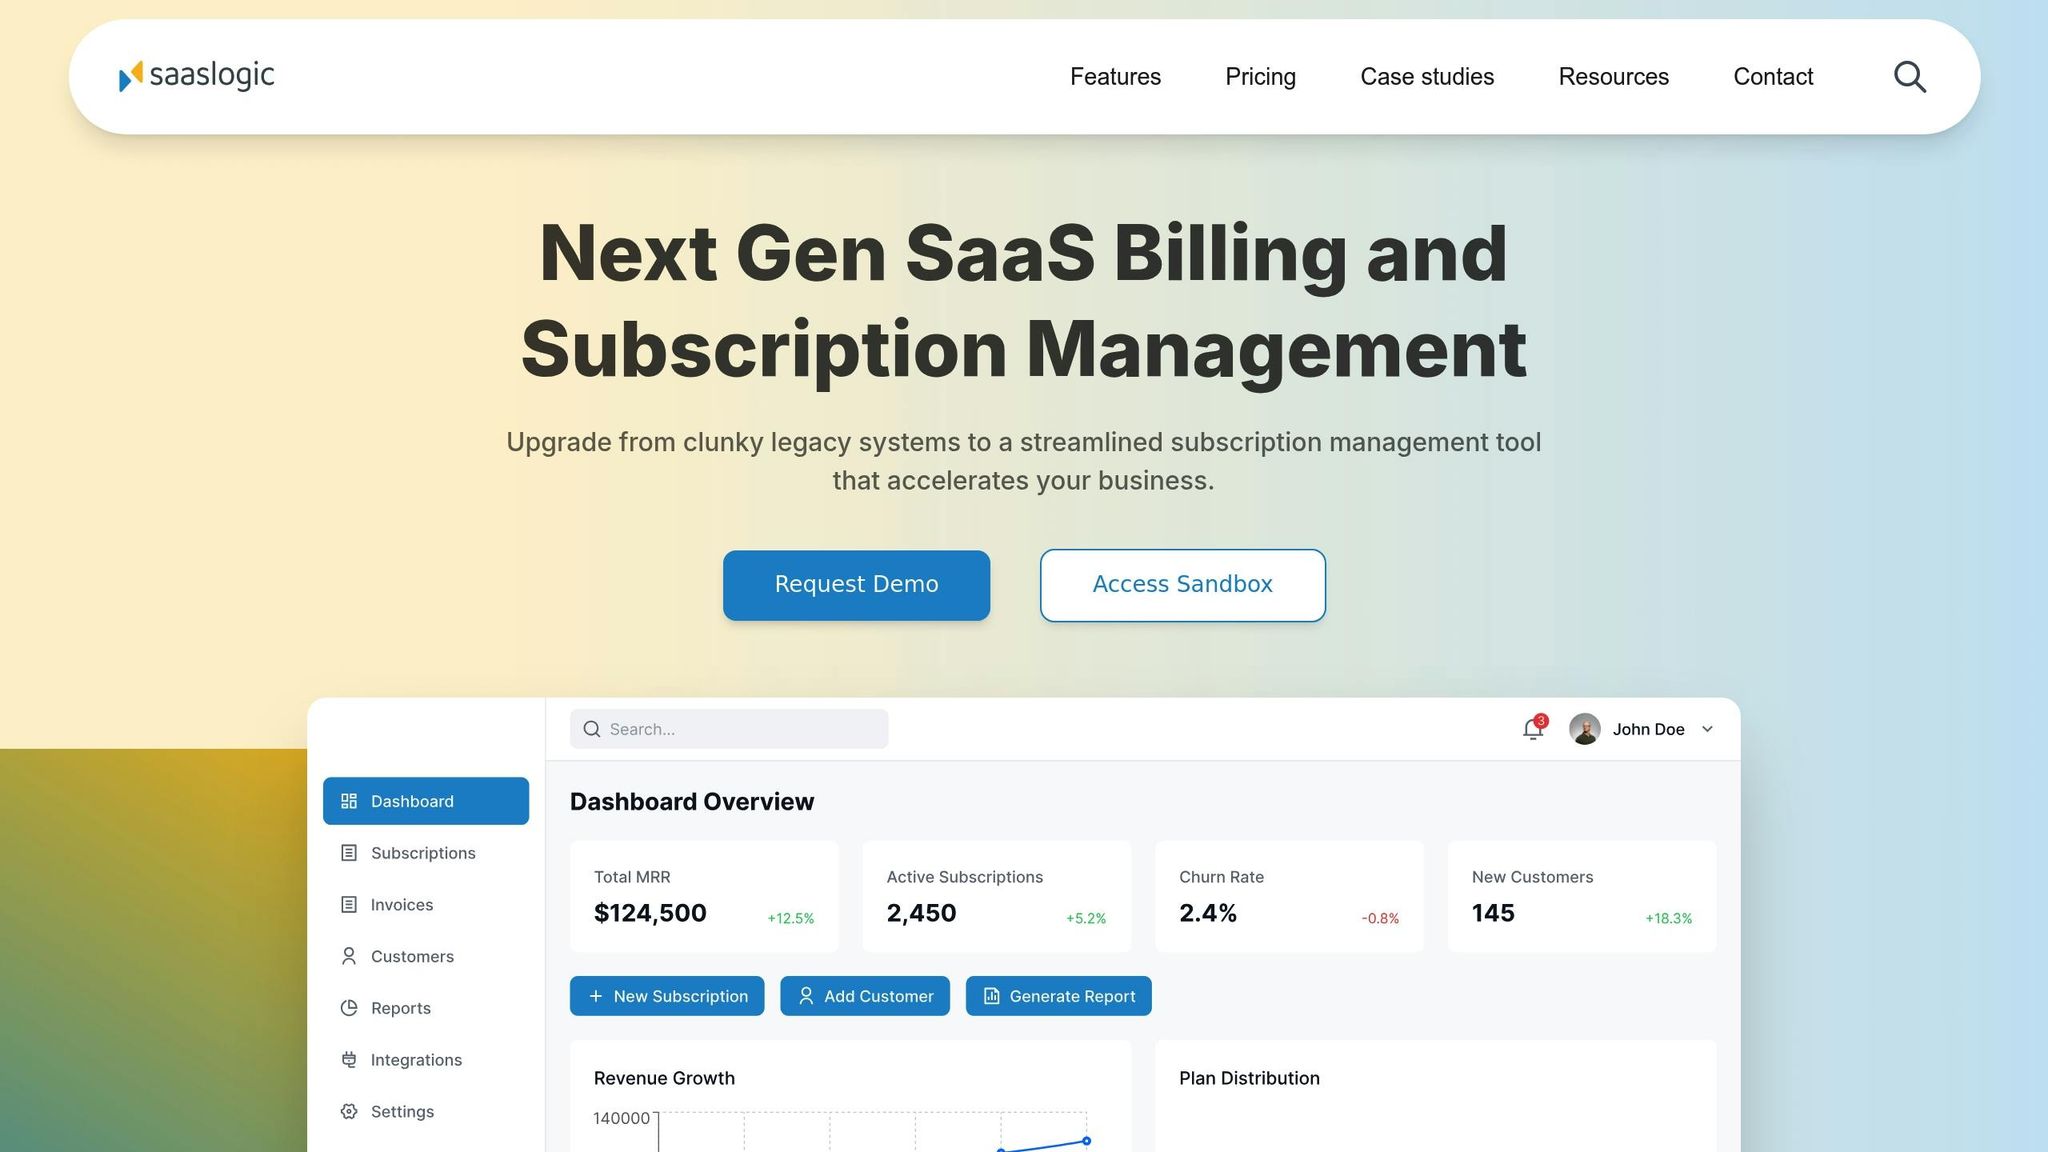Open the site search magnifier icon
Viewport: 2048px width, 1152px height.
[1909, 77]
